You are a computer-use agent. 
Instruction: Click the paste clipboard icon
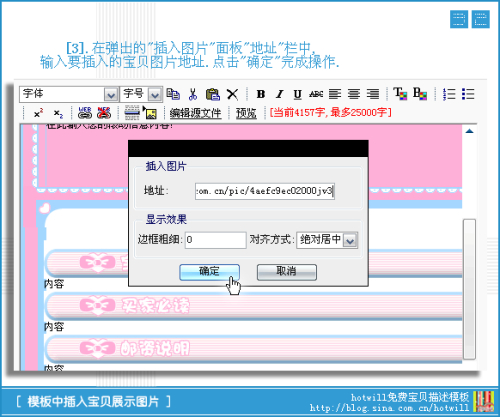[x=213, y=94]
